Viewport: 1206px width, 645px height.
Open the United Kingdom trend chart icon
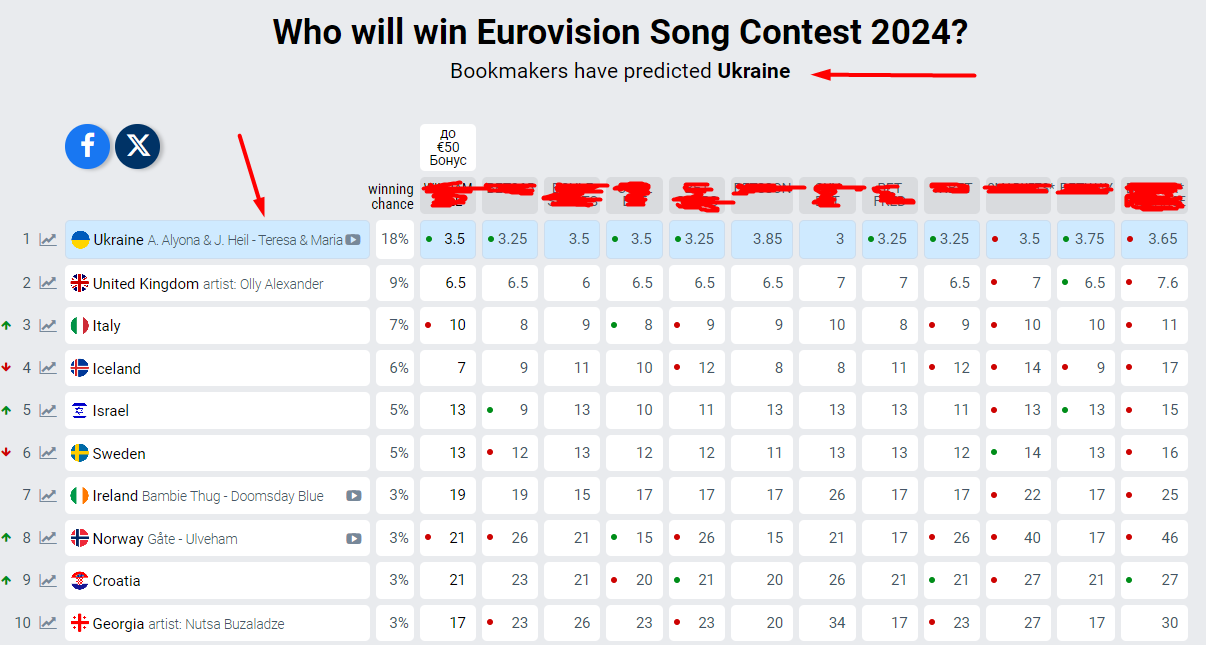[x=48, y=283]
